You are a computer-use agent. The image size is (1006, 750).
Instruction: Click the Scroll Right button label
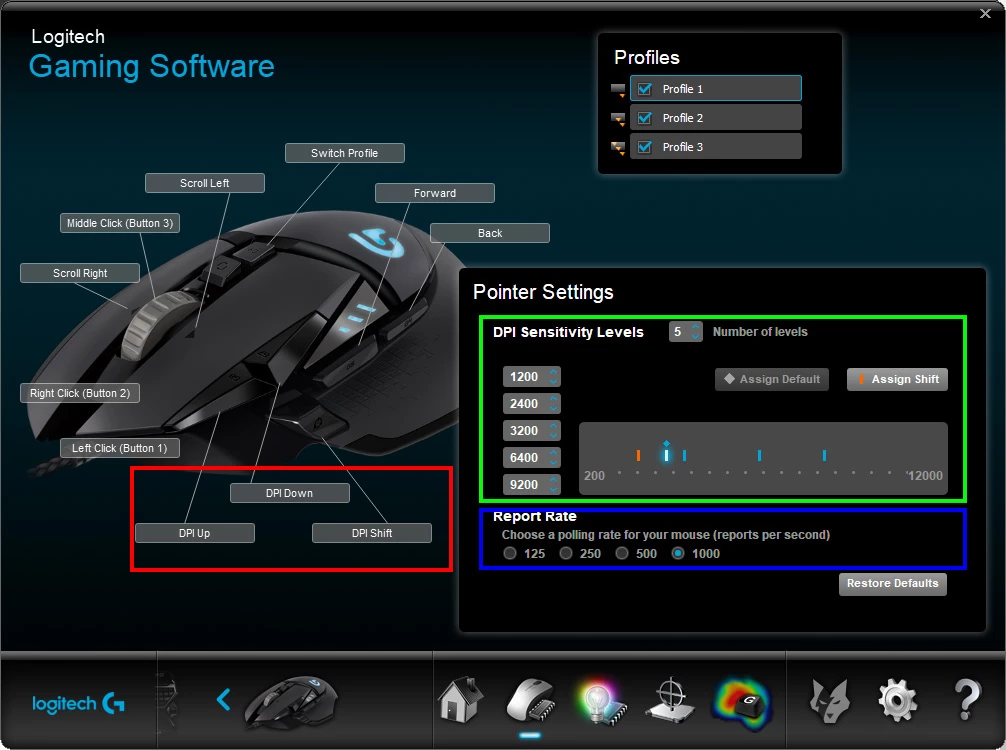point(80,273)
